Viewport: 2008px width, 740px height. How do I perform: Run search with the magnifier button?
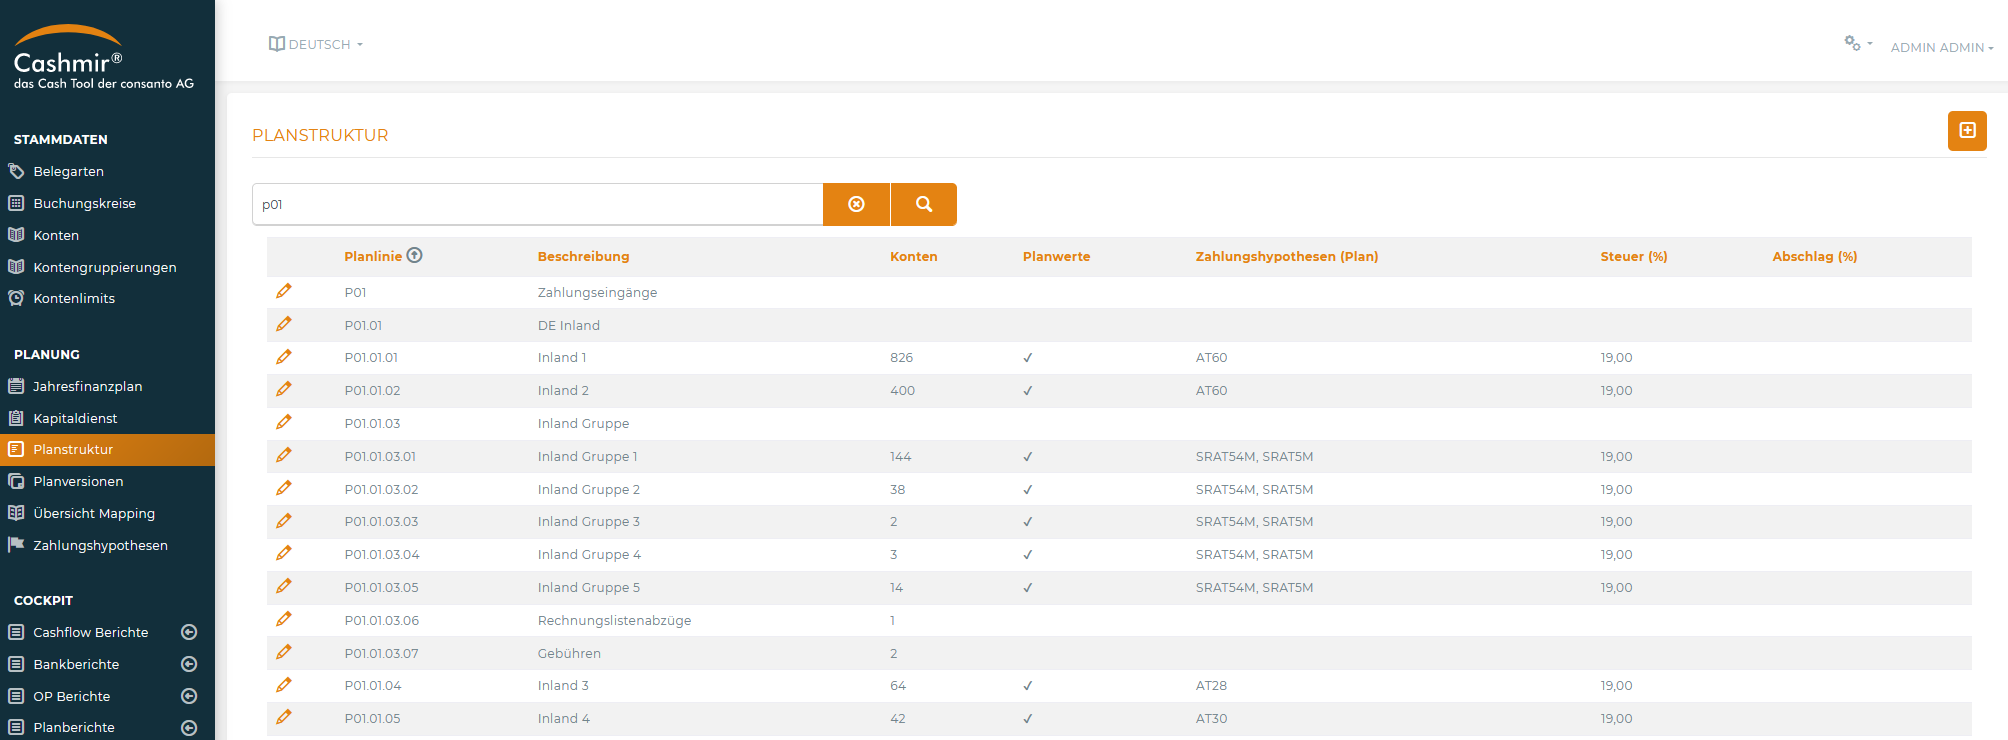pos(924,204)
